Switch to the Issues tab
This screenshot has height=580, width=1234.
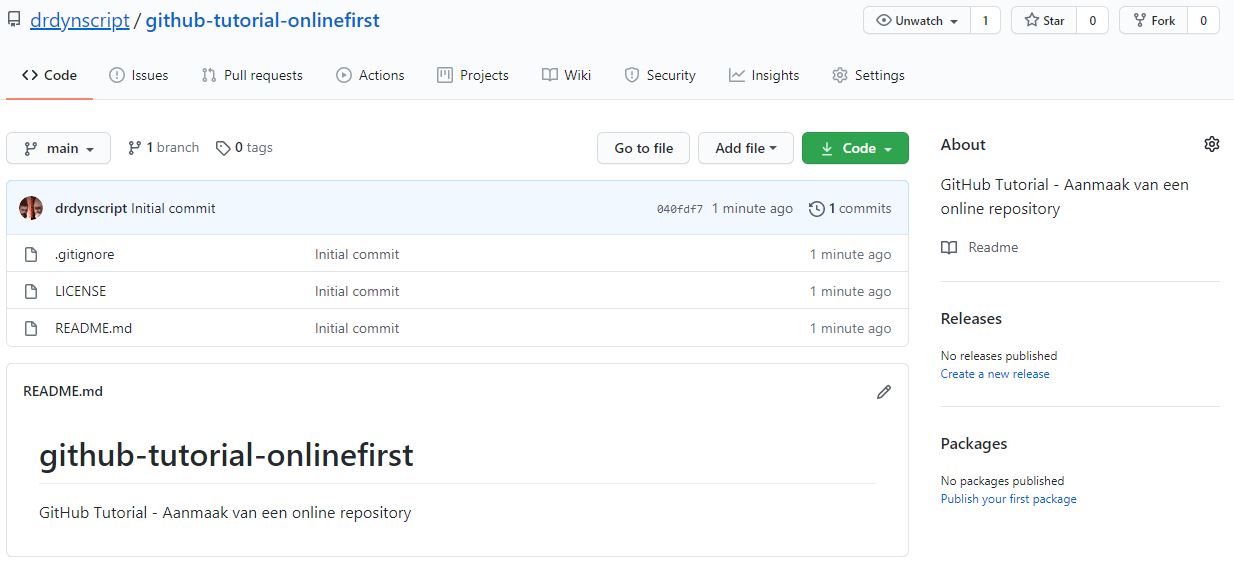pos(138,75)
